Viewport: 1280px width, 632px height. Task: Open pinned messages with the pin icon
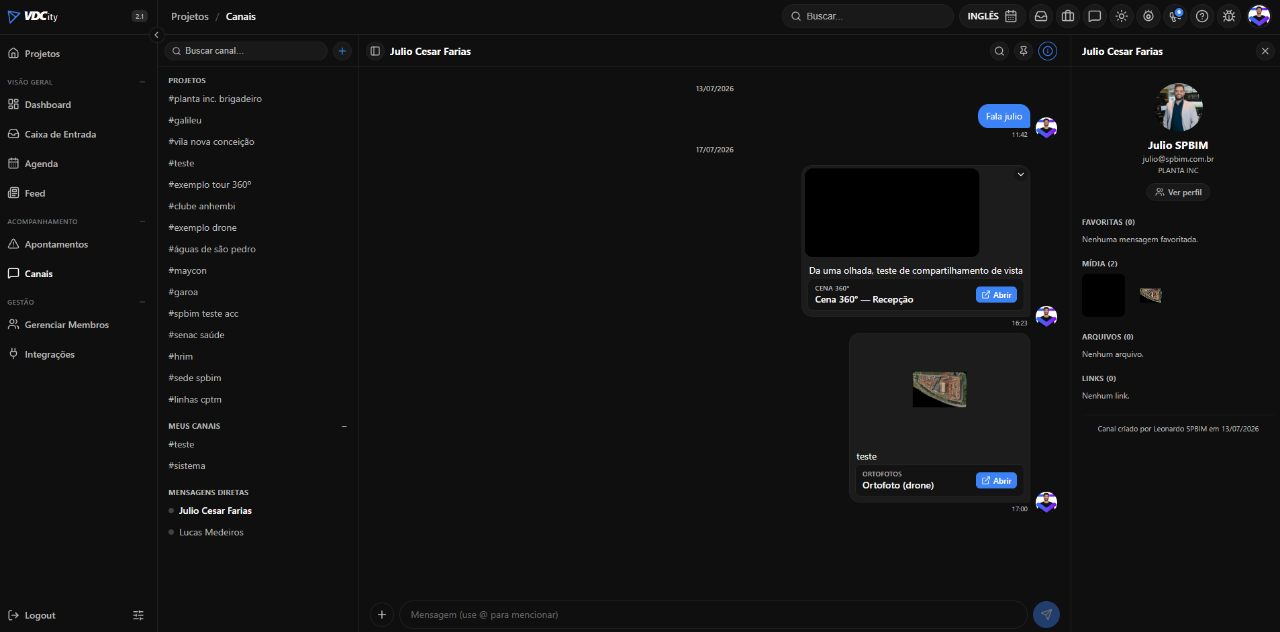(1023, 51)
